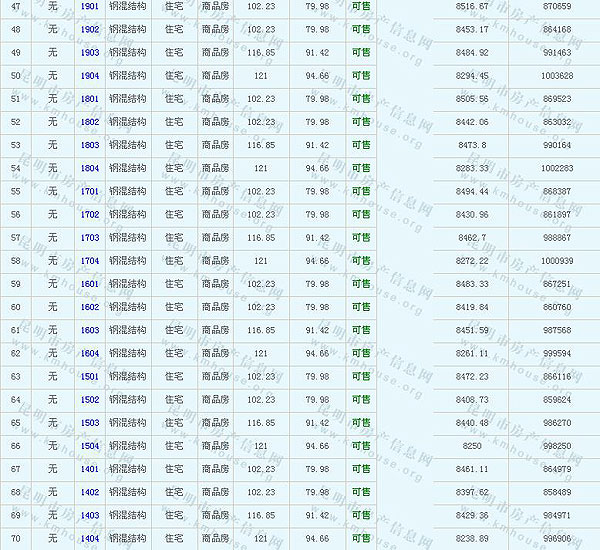The height and width of the screenshot is (550, 600).
Task: Open the 1603 unit link
Action: 90,330
